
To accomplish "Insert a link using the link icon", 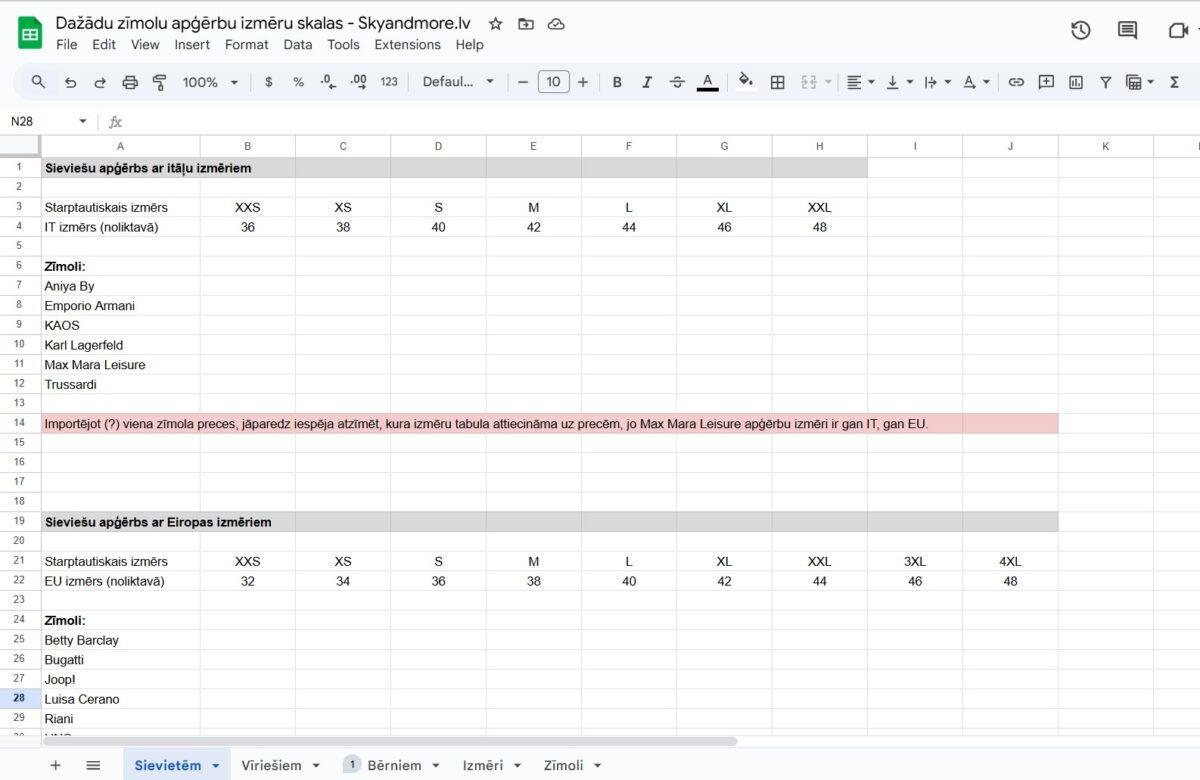I will [x=1016, y=82].
